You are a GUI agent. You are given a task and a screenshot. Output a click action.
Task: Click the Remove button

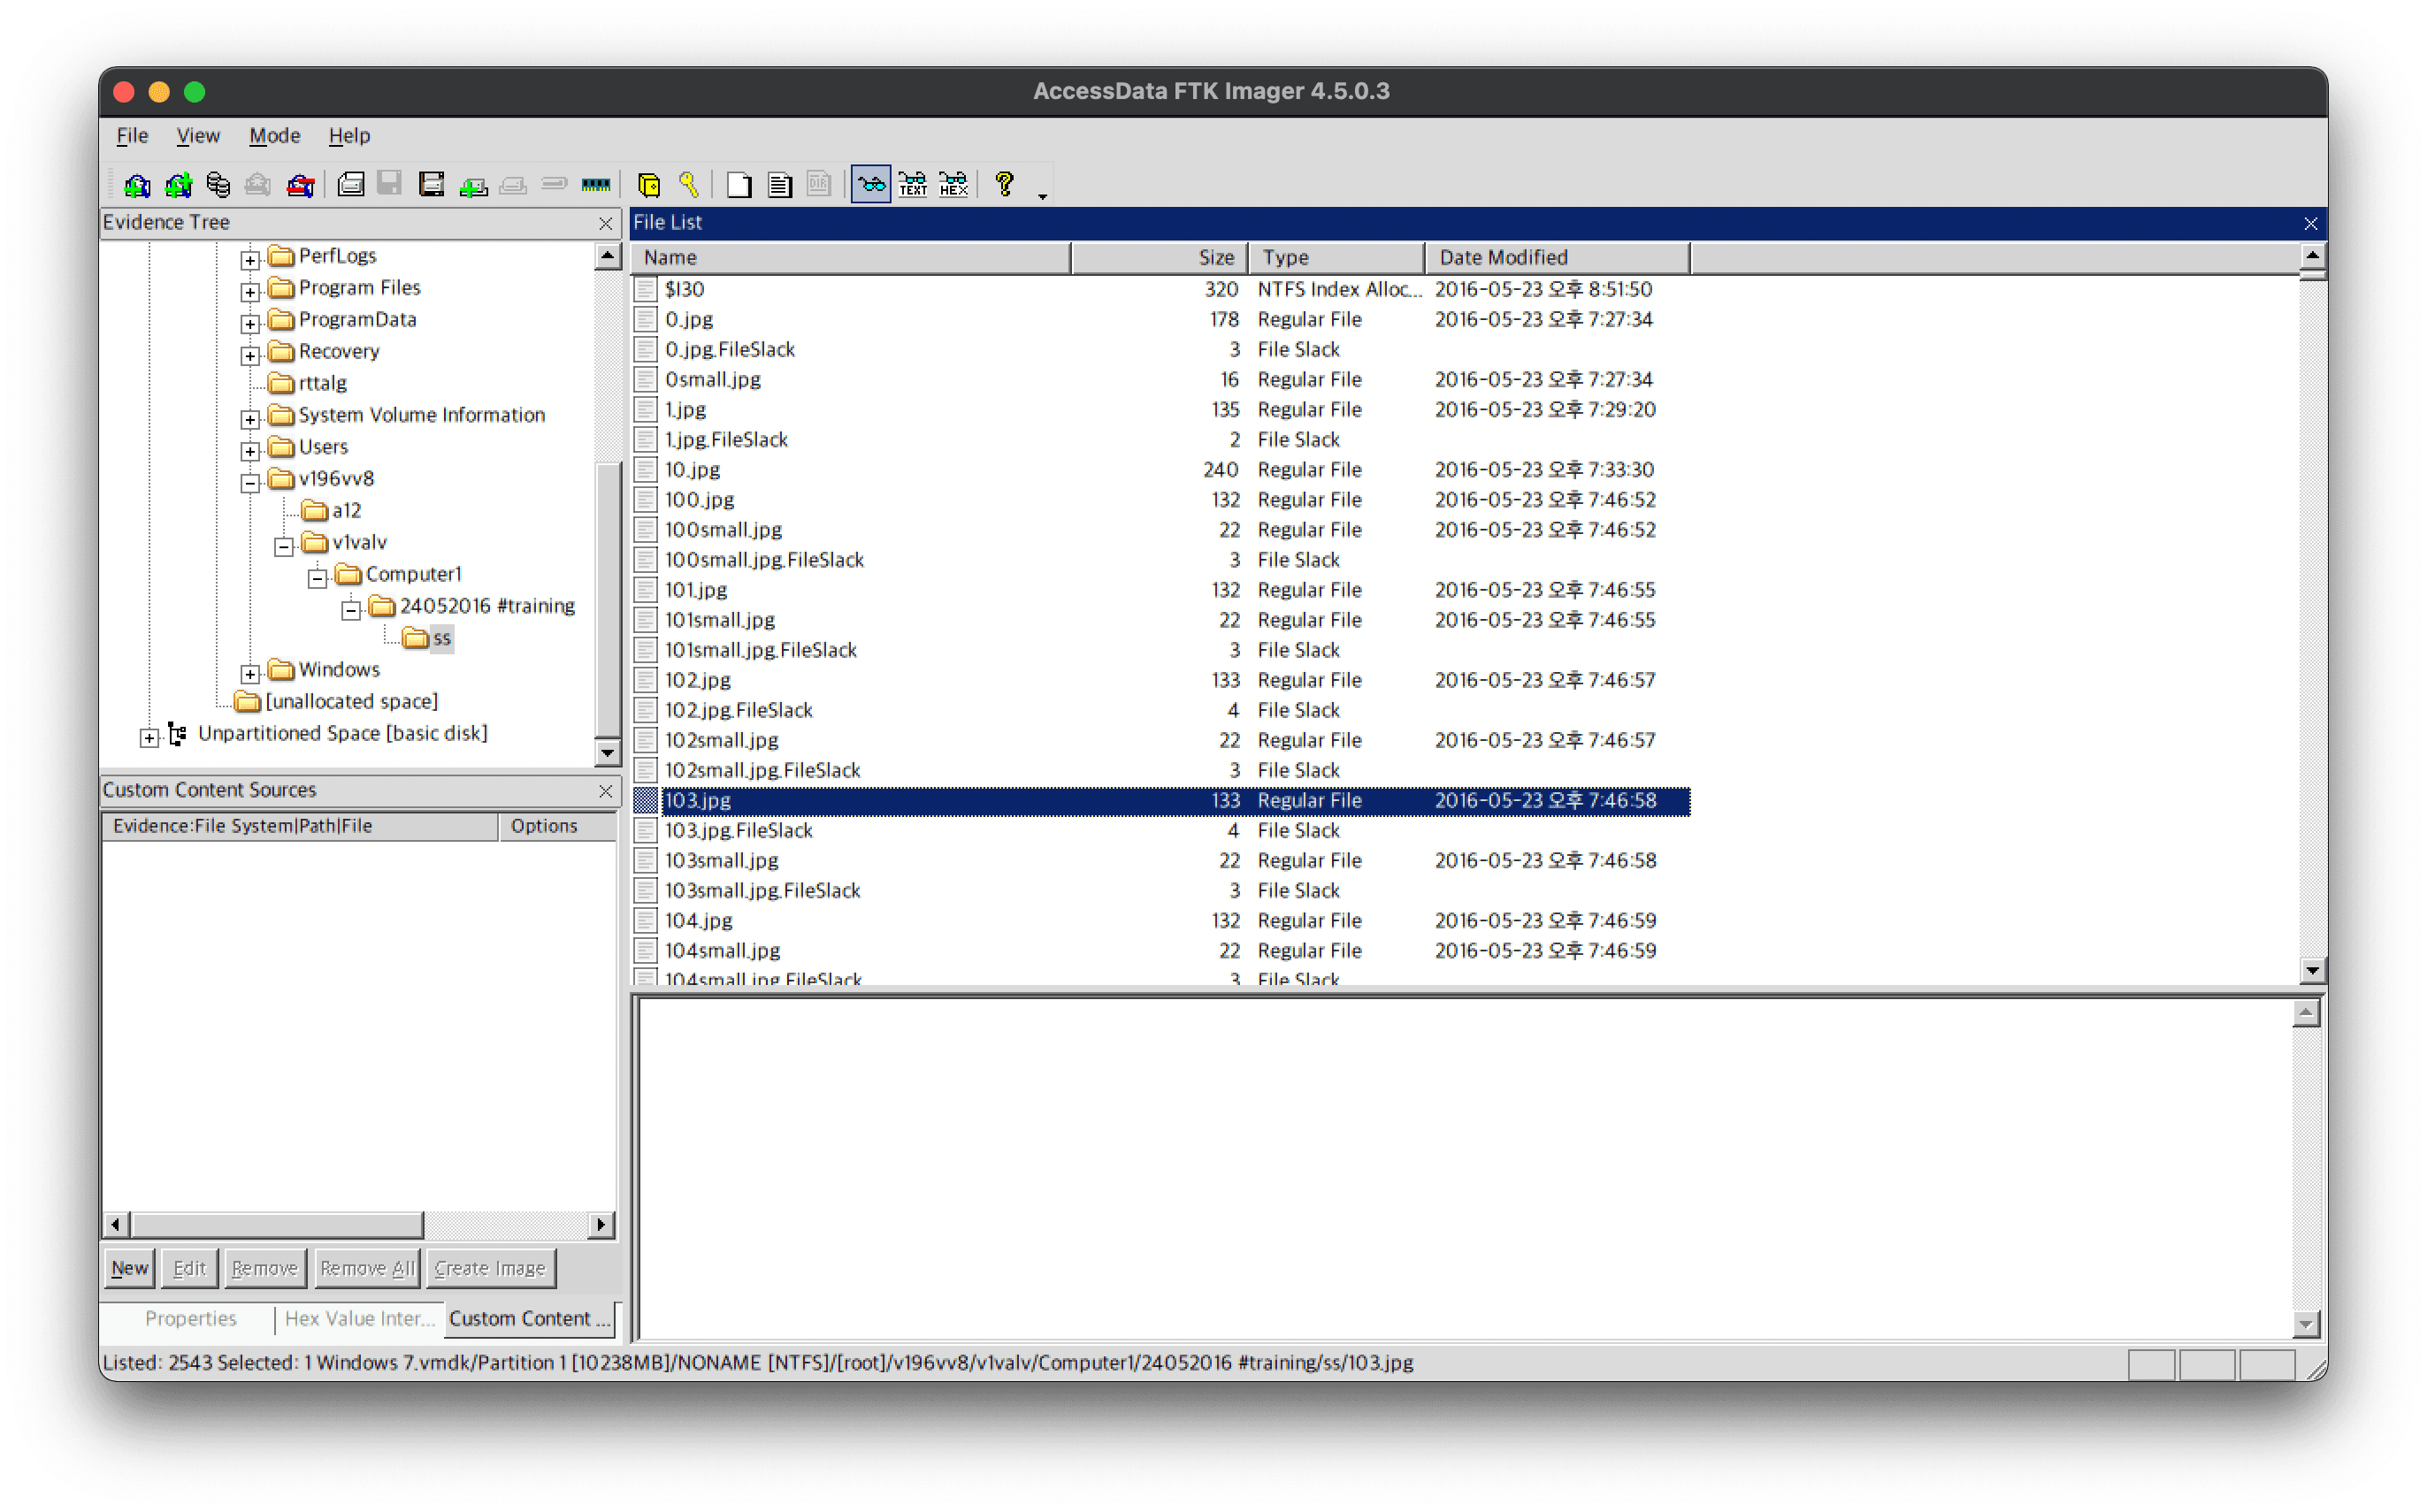tap(265, 1268)
